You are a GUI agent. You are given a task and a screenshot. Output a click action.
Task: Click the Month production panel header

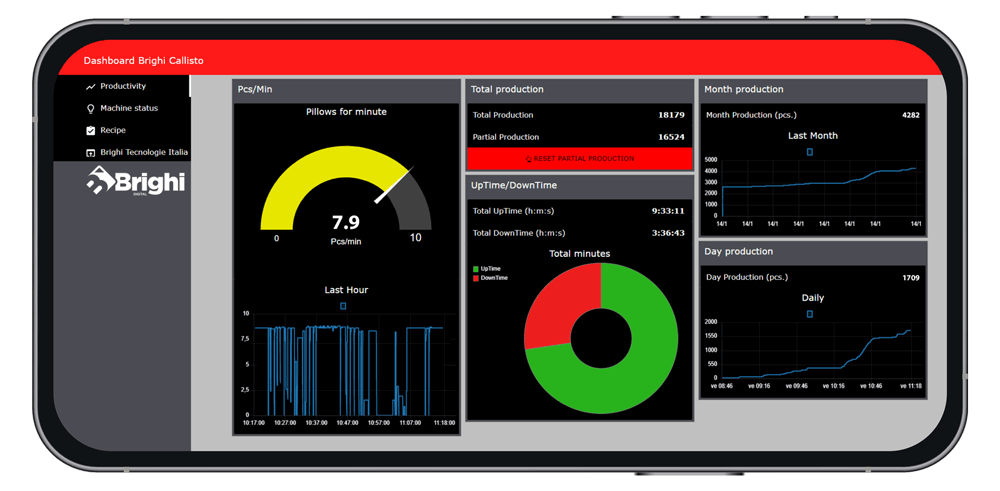pyautogui.click(x=813, y=90)
